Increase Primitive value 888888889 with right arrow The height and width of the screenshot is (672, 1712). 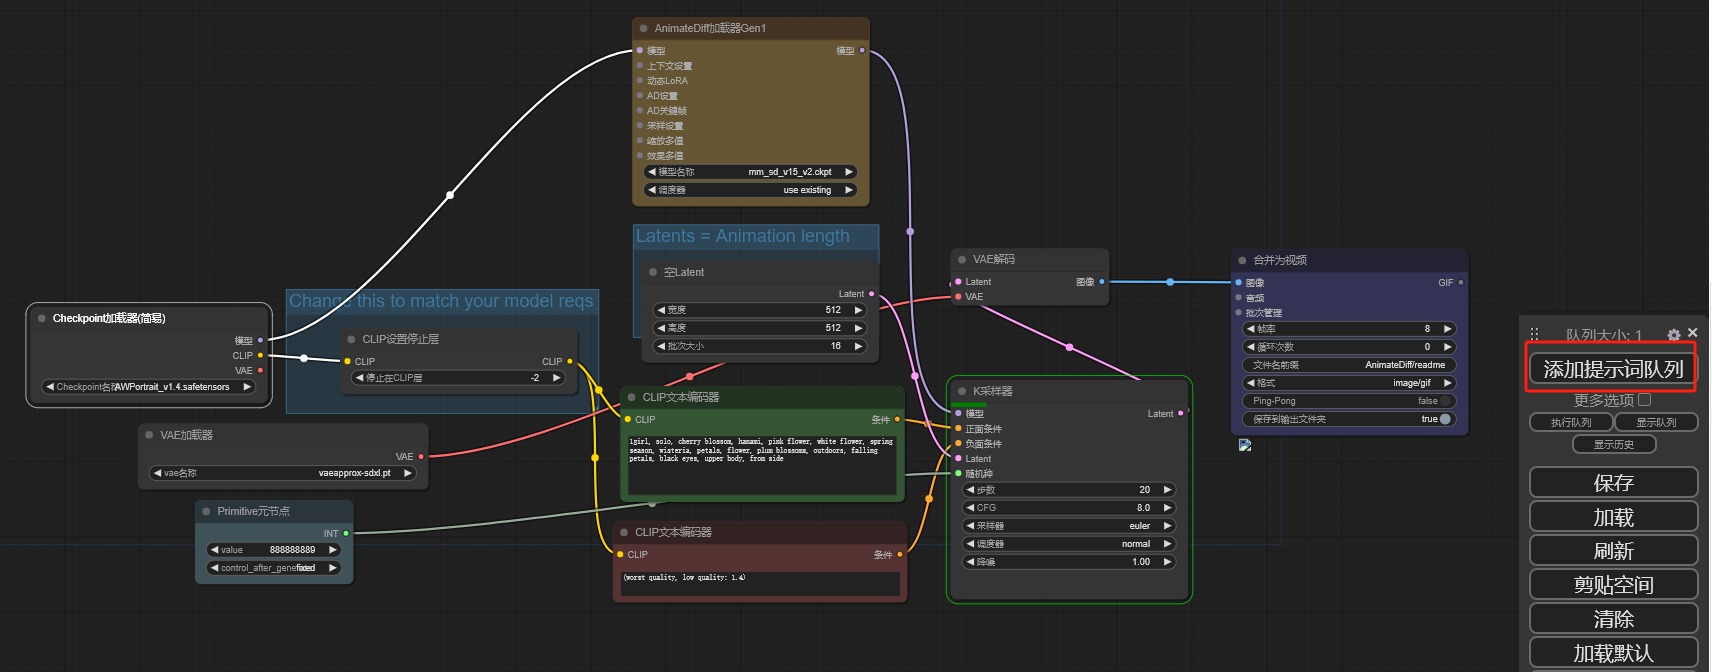coord(333,550)
